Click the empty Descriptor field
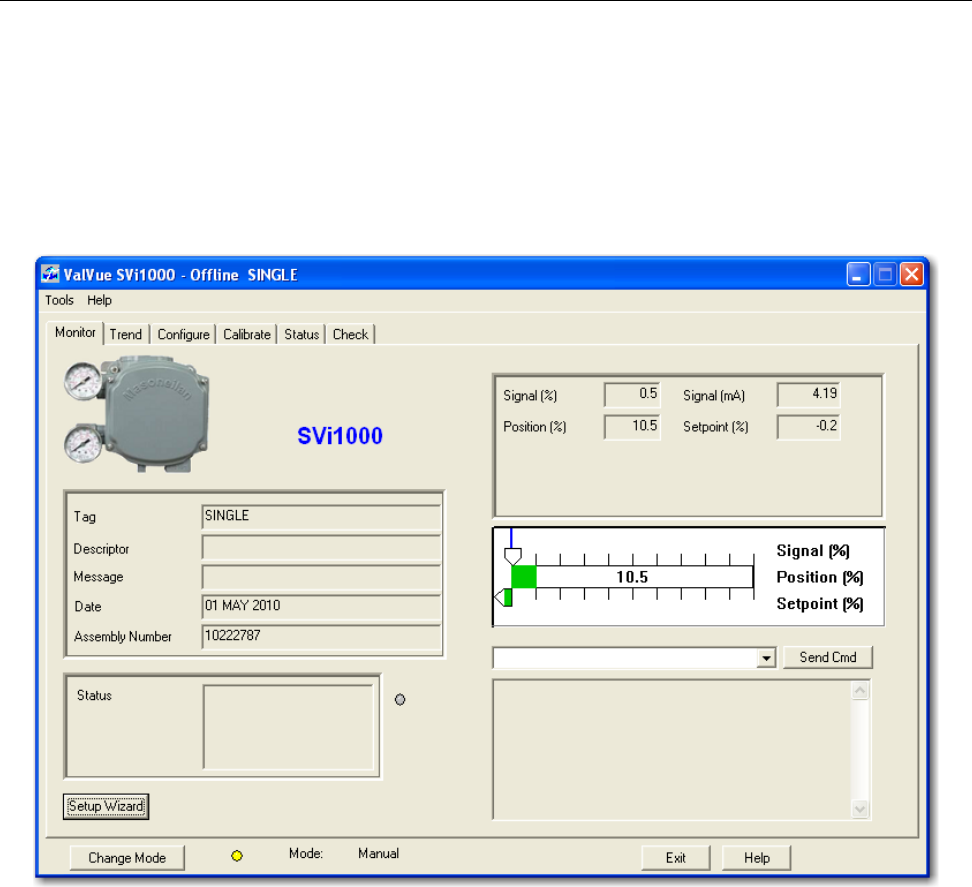 321,548
